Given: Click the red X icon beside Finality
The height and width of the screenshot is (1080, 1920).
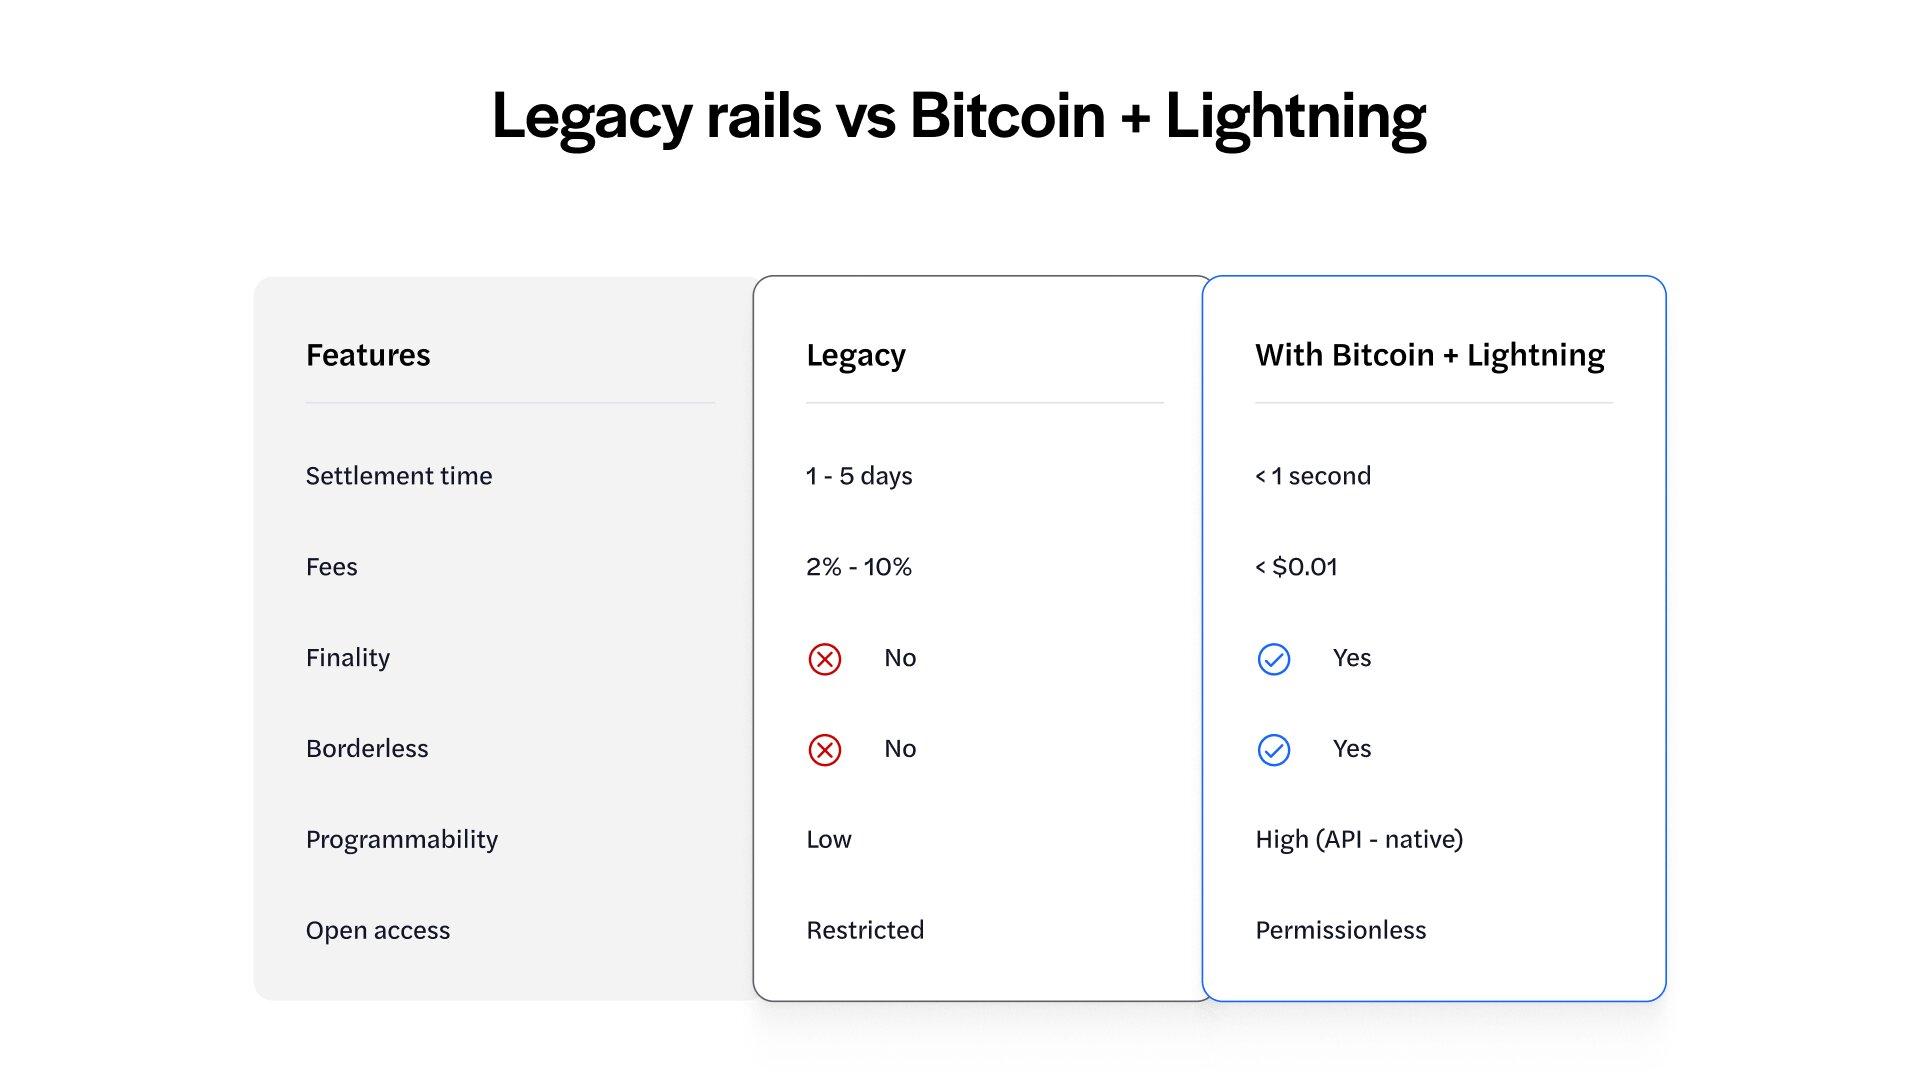Looking at the screenshot, I should coord(824,659).
